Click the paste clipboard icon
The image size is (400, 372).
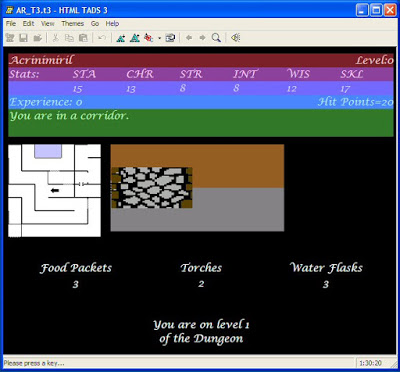tap(83, 38)
